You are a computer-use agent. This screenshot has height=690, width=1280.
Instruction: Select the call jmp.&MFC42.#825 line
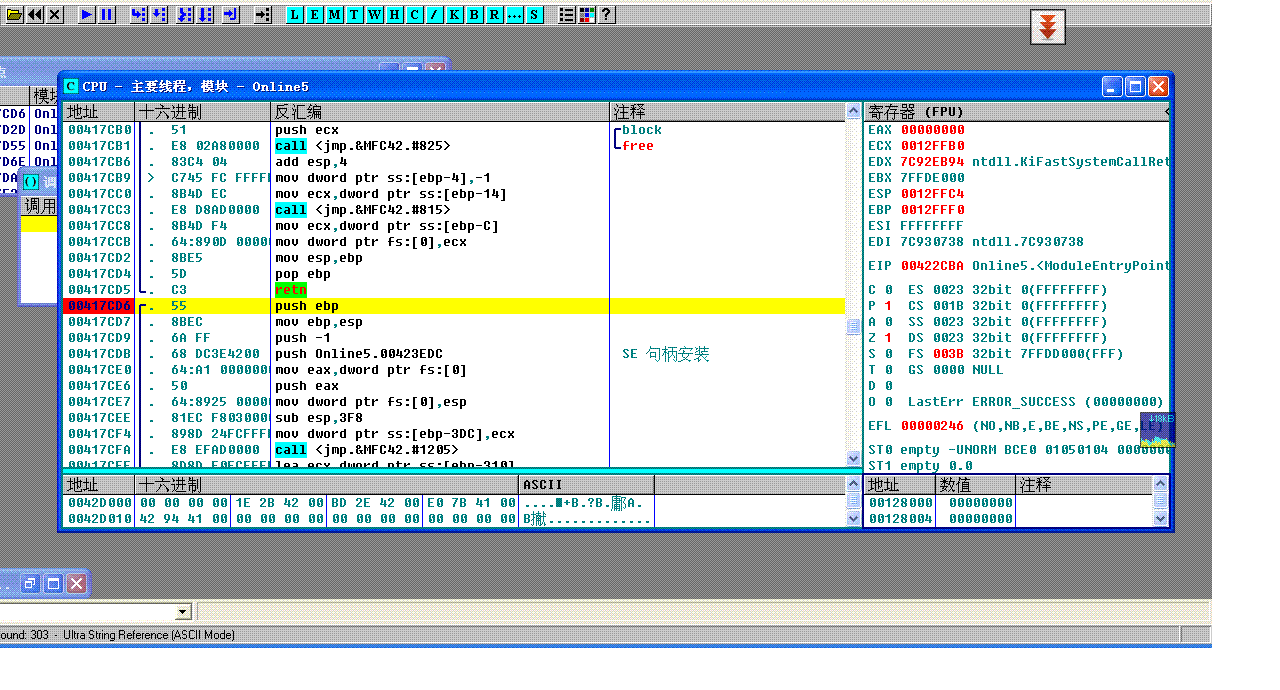click(x=455, y=146)
